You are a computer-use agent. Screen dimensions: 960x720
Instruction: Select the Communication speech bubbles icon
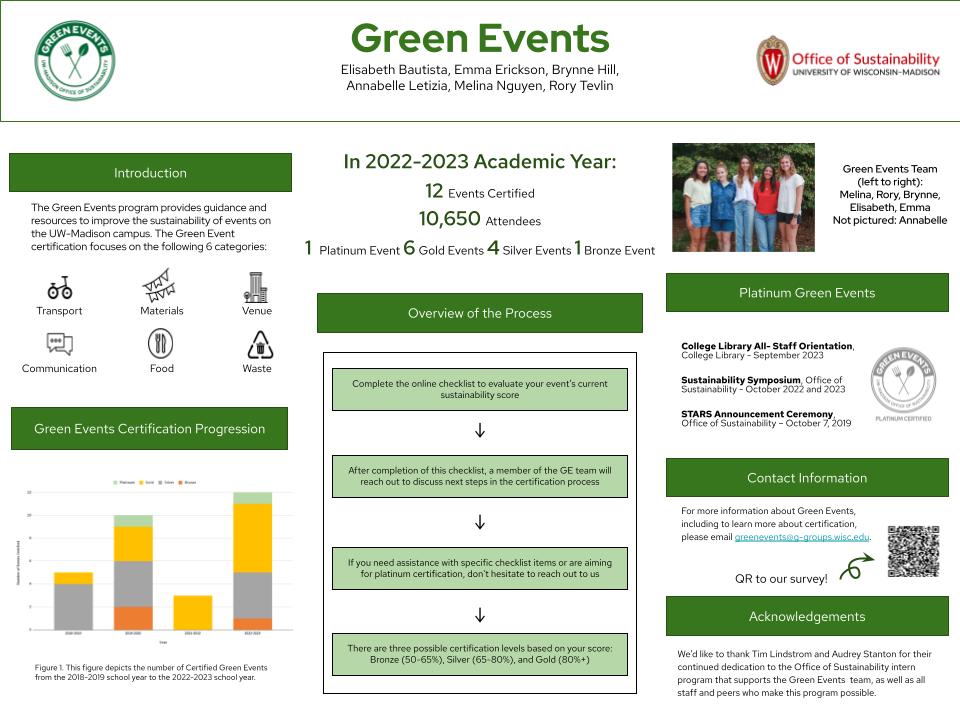click(x=59, y=343)
